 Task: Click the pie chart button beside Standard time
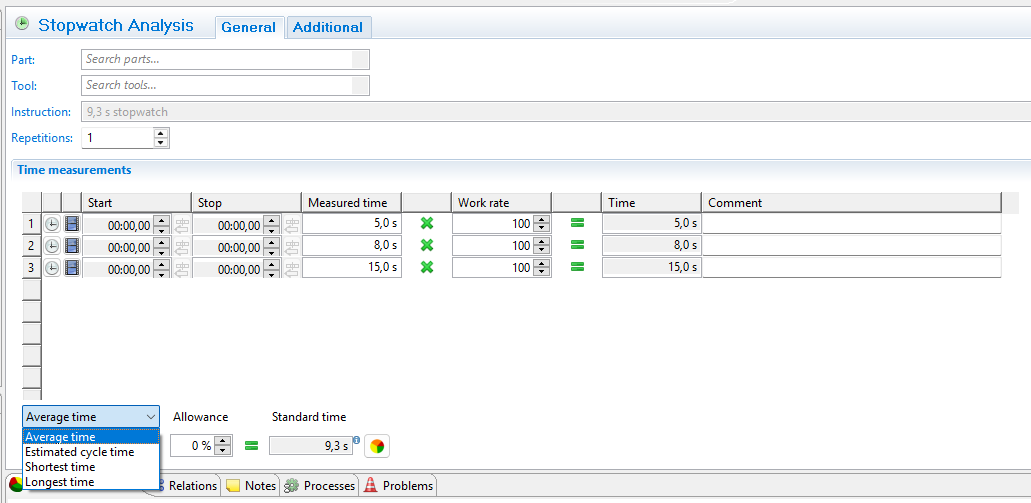pyautogui.click(x=376, y=446)
